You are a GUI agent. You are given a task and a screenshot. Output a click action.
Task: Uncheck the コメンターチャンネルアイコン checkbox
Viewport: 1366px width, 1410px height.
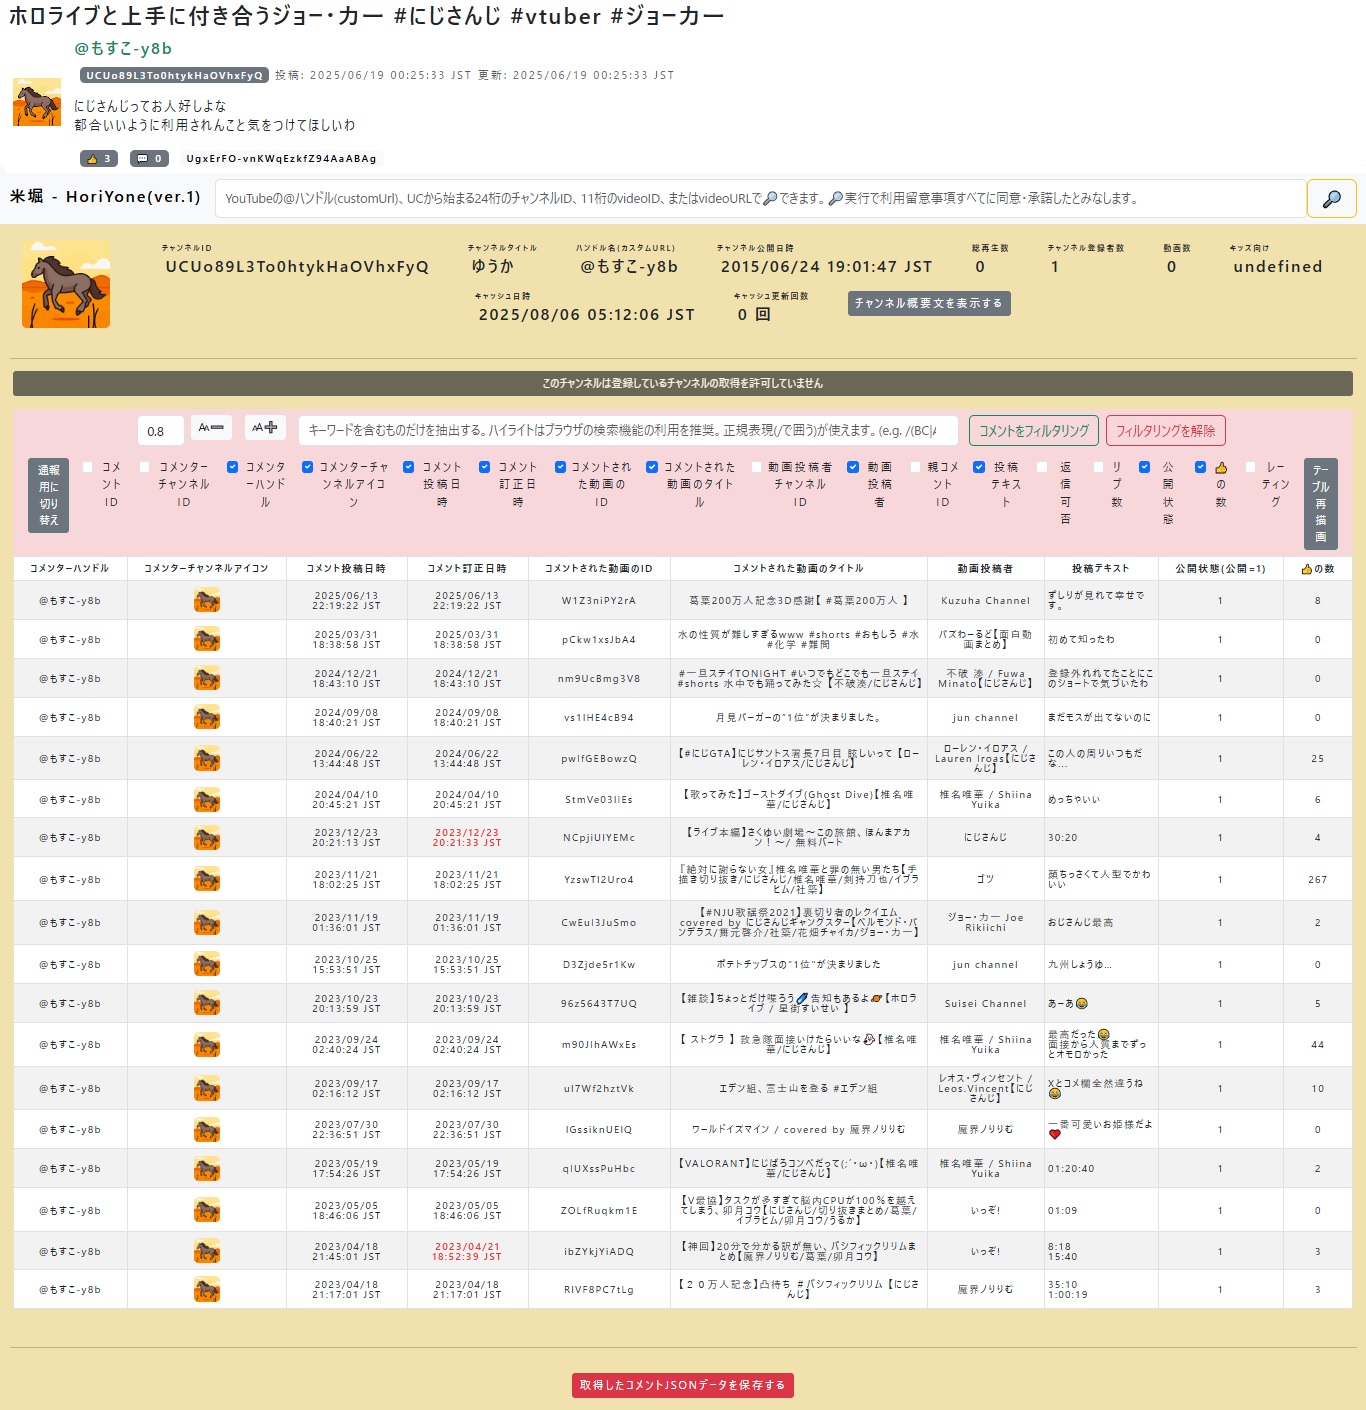click(308, 467)
